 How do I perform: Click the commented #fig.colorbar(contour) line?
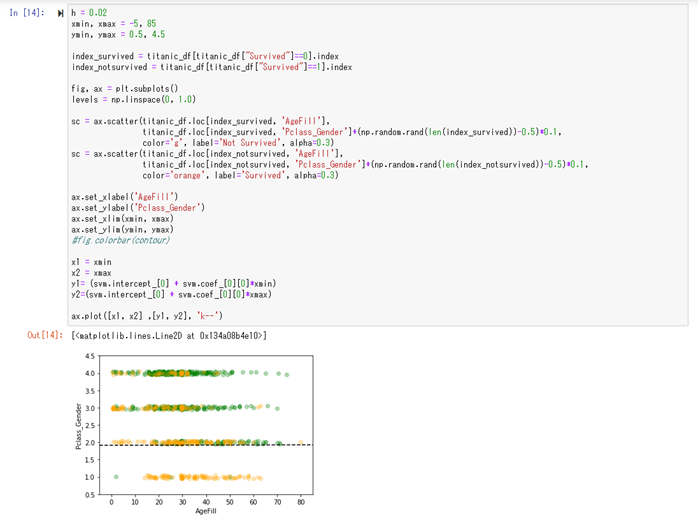click(121, 240)
